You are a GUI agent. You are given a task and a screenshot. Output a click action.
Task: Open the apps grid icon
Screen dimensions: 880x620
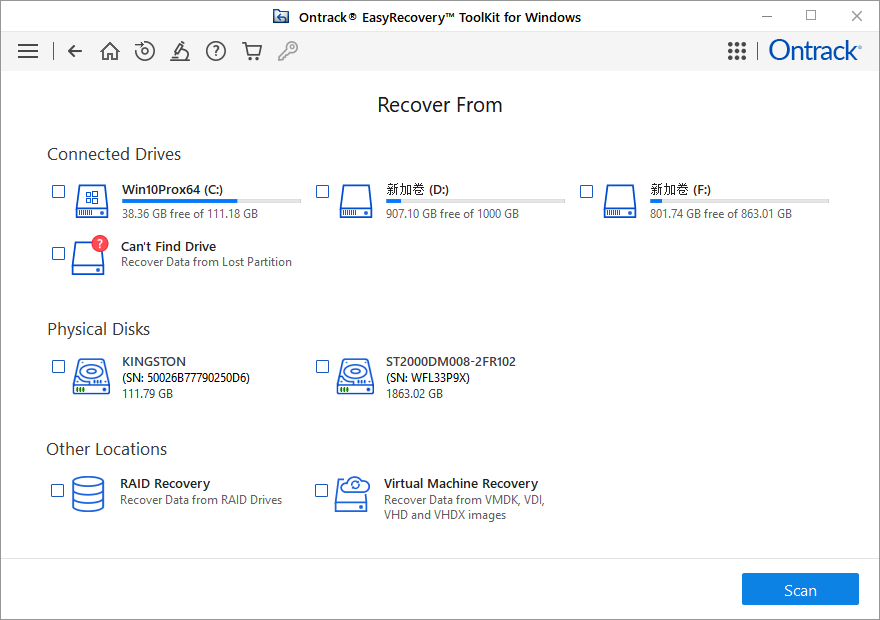click(x=737, y=51)
